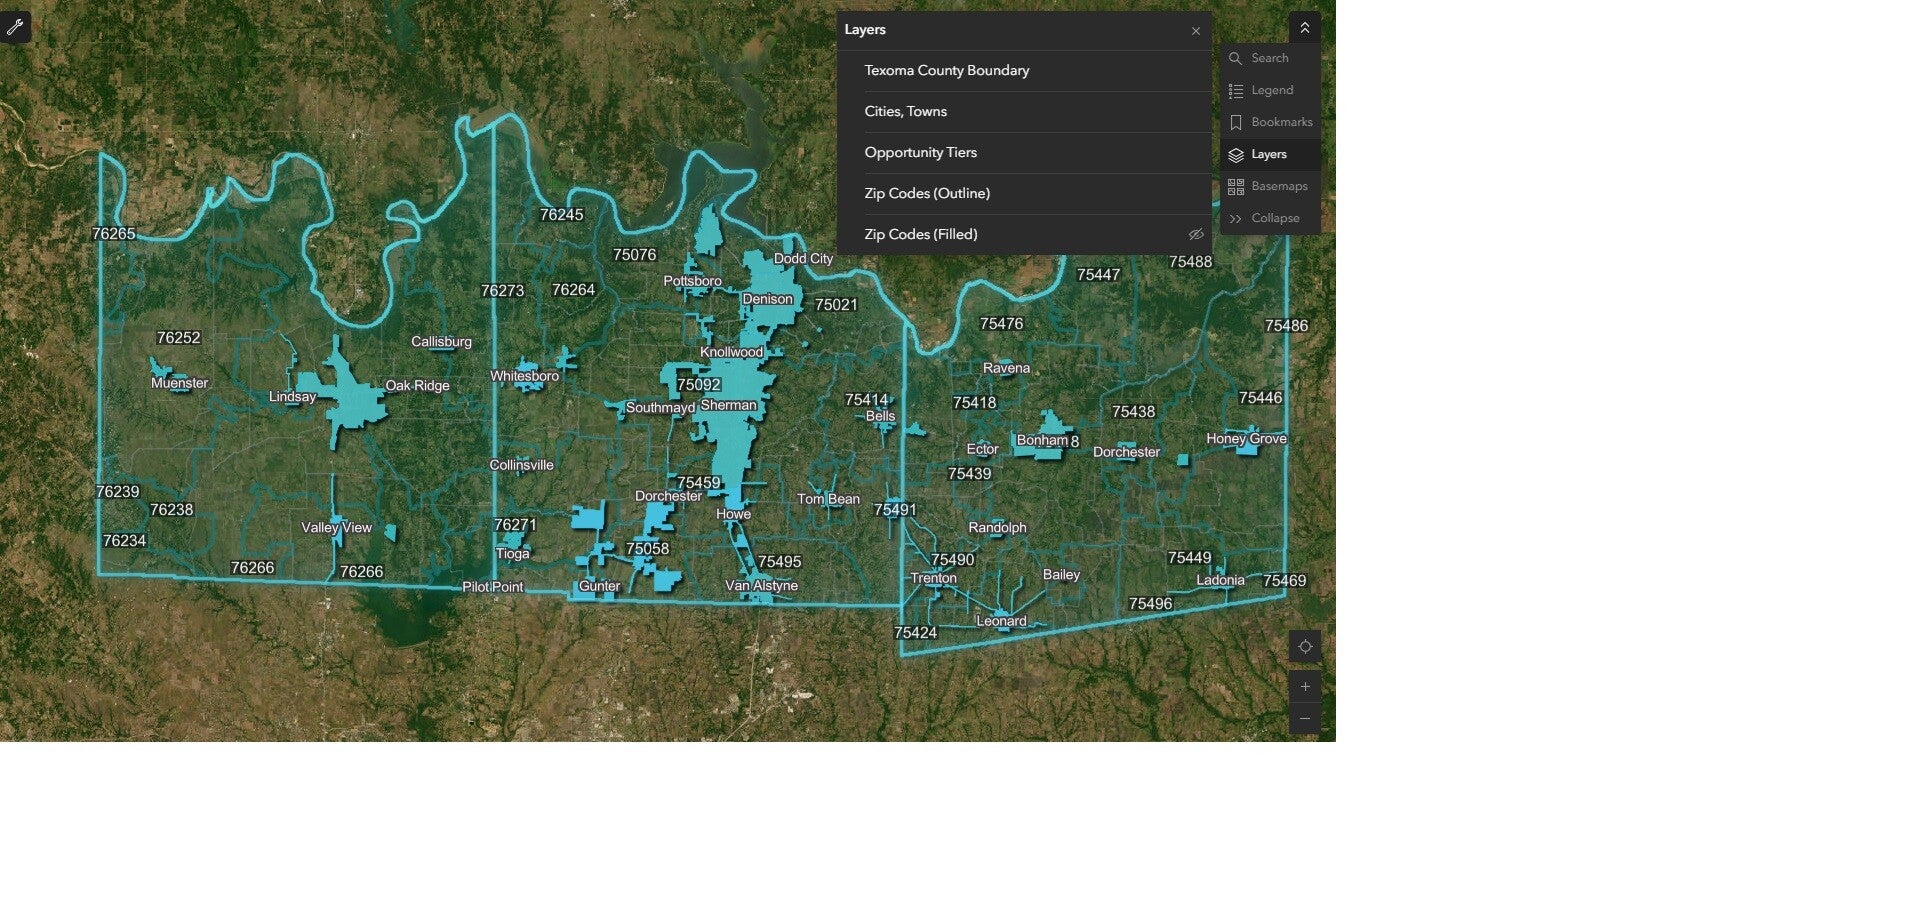Screen dimensions: 1907x910
Task: Click the Ector town label
Action: 982,449
